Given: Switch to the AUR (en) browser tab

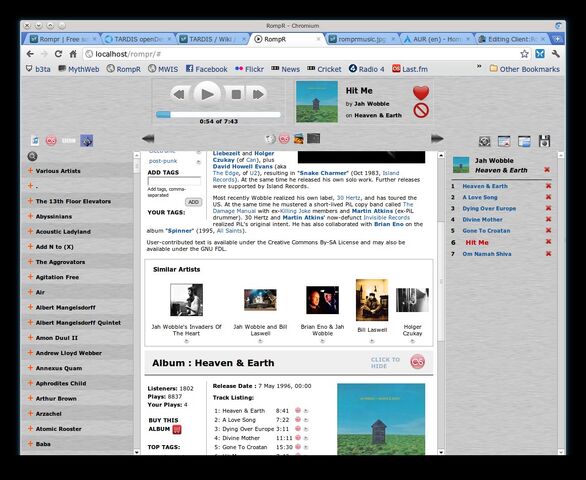Looking at the screenshot, I should point(437,39).
